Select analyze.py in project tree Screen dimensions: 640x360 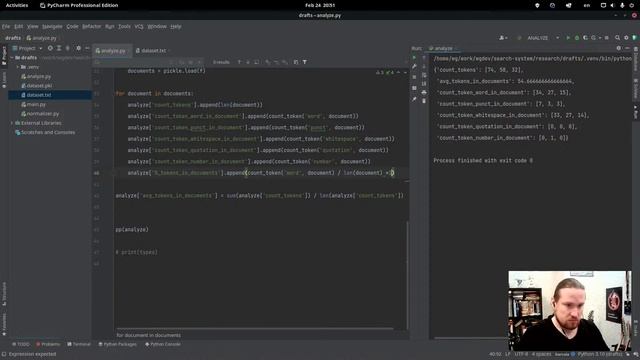pyautogui.click(x=39, y=76)
